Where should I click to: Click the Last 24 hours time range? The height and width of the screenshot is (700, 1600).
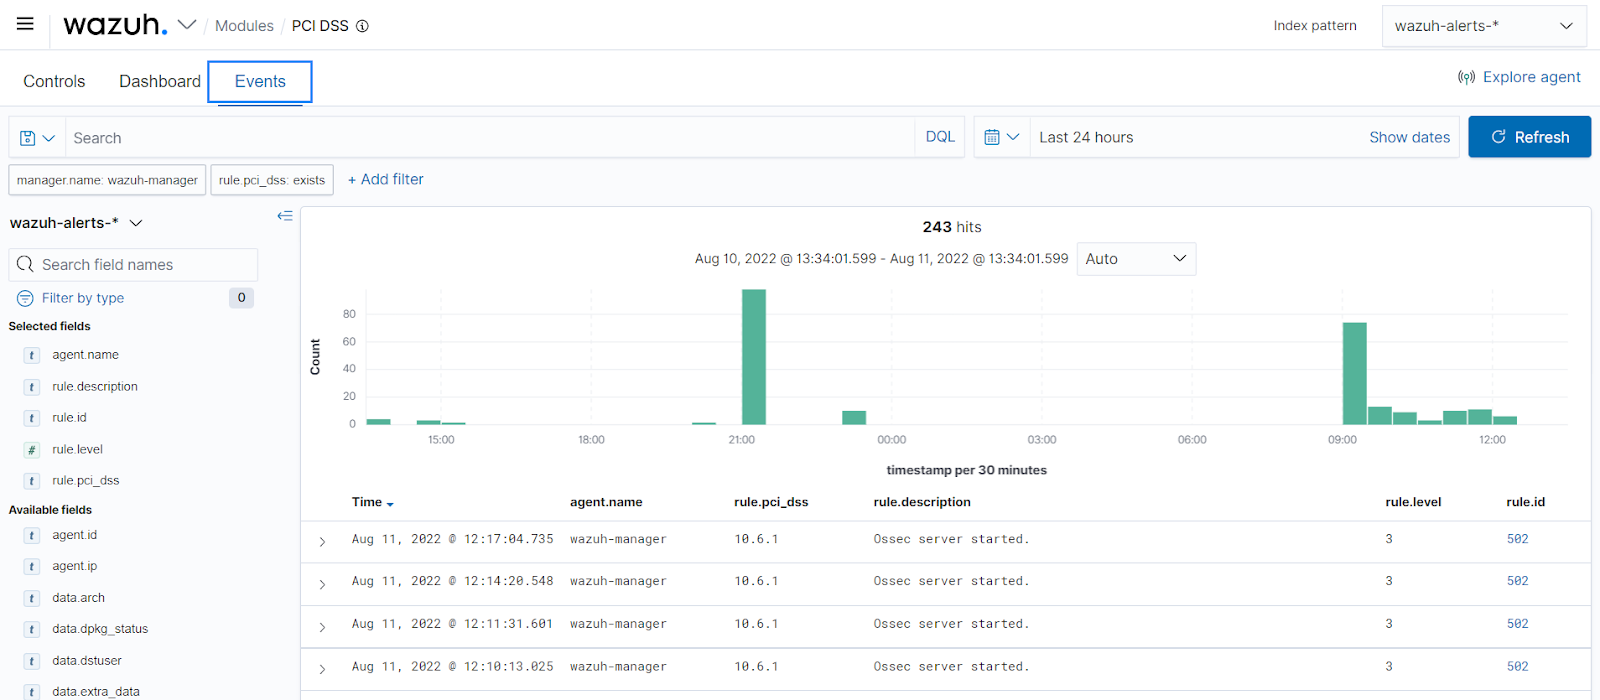tap(1086, 138)
